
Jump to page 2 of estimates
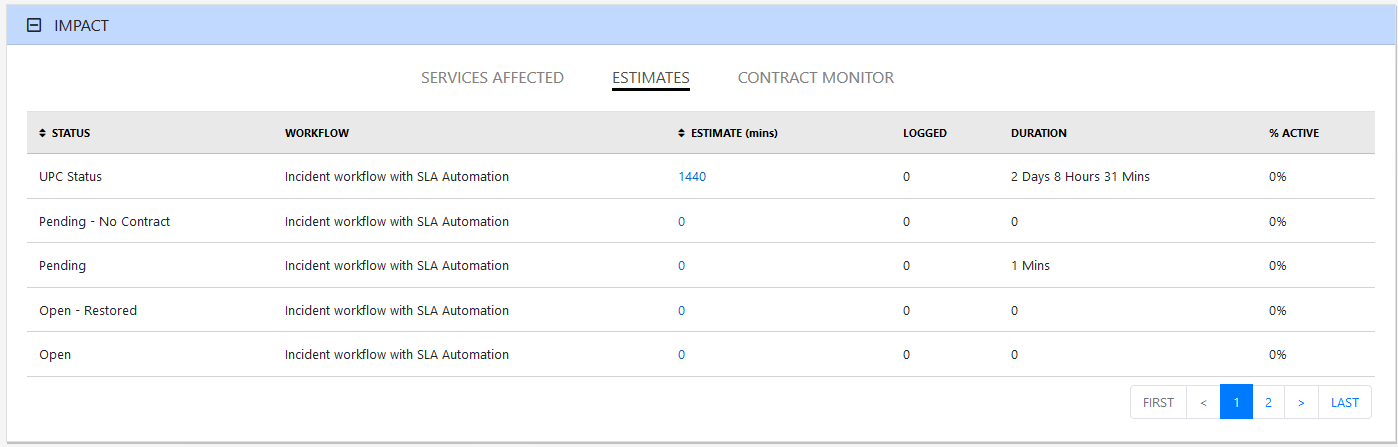1268,402
